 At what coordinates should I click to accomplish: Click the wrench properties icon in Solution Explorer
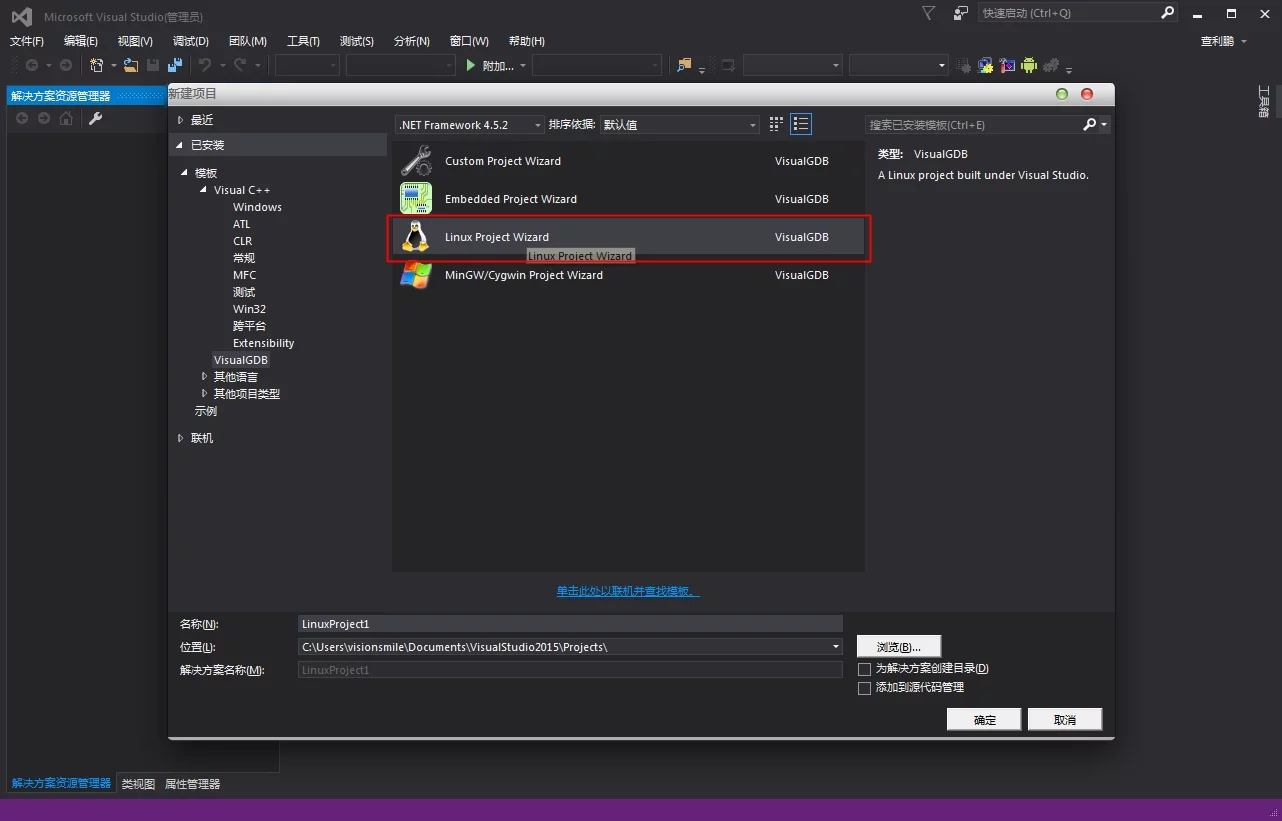(x=96, y=119)
